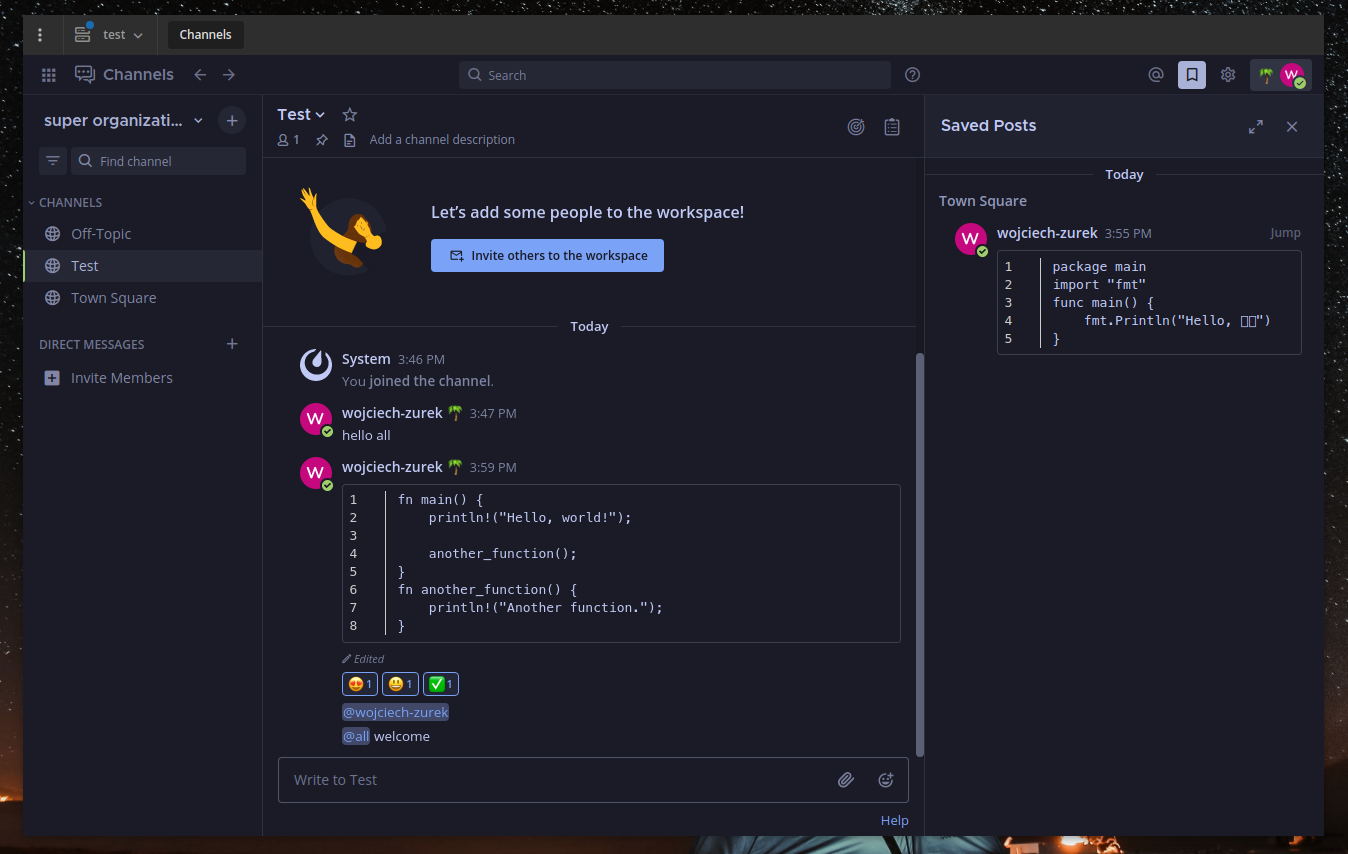The height and width of the screenshot is (854, 1348).
Task: Expand the super organization team menu
Action: tap(124, 121)
